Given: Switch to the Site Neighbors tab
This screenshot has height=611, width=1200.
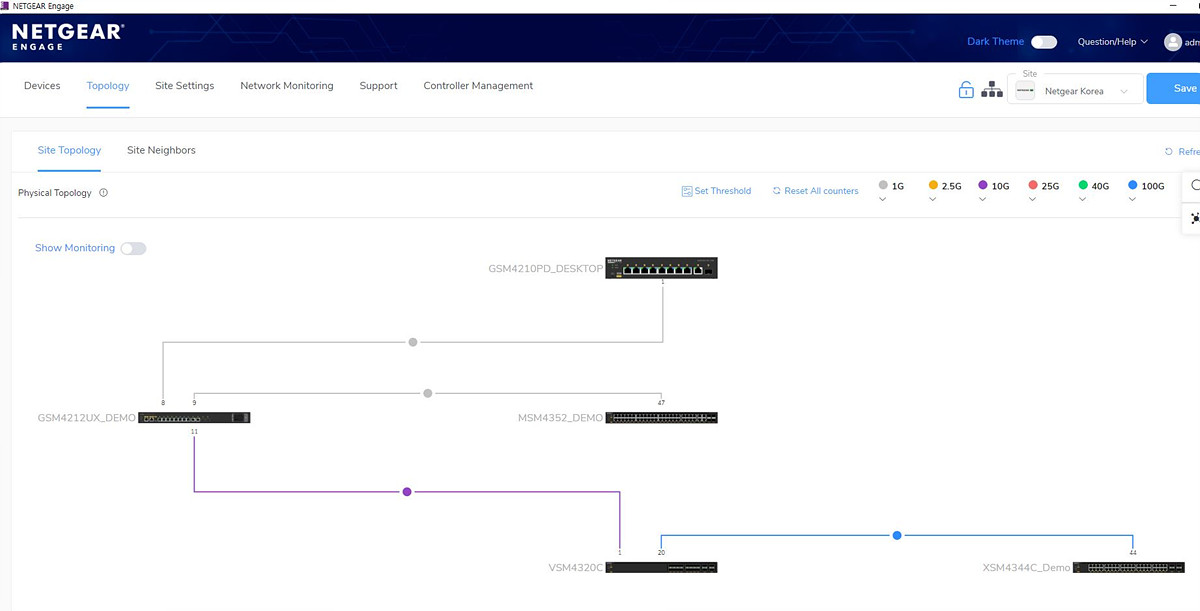Looking at the screenshot, I should (161, 150).
